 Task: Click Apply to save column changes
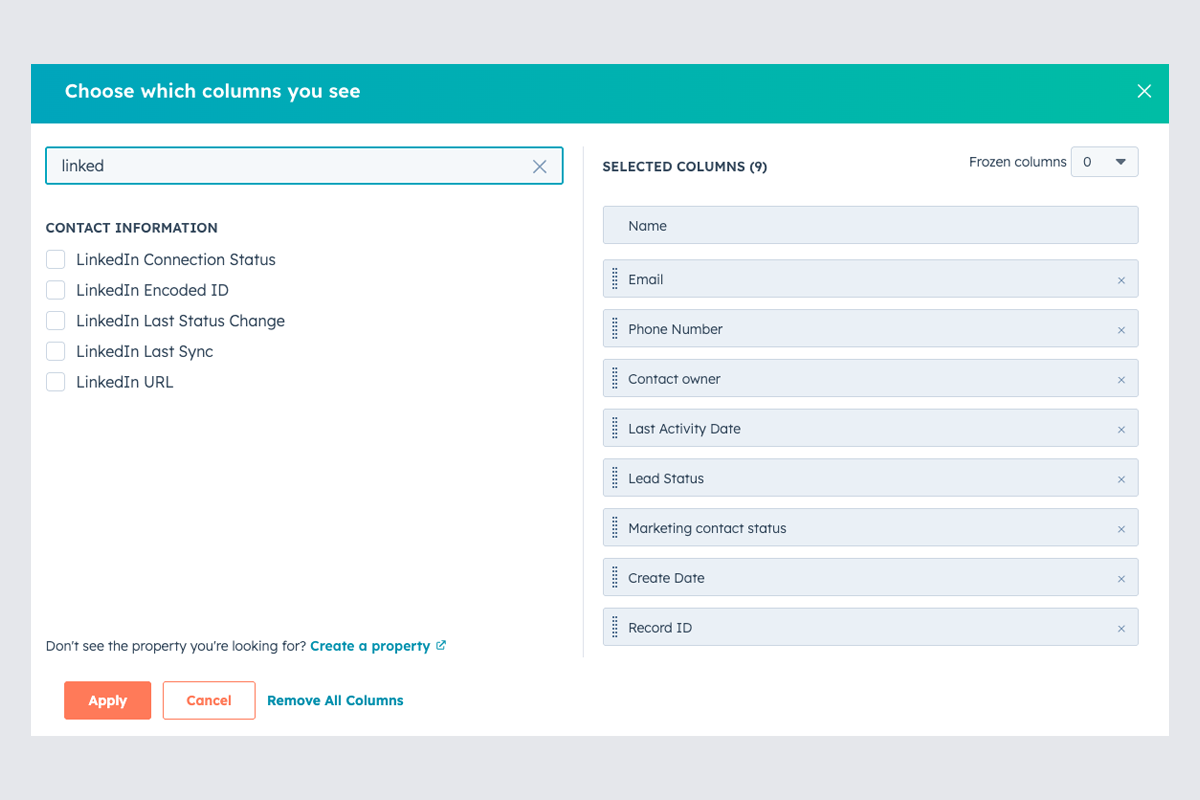click(x=107, y=700)
